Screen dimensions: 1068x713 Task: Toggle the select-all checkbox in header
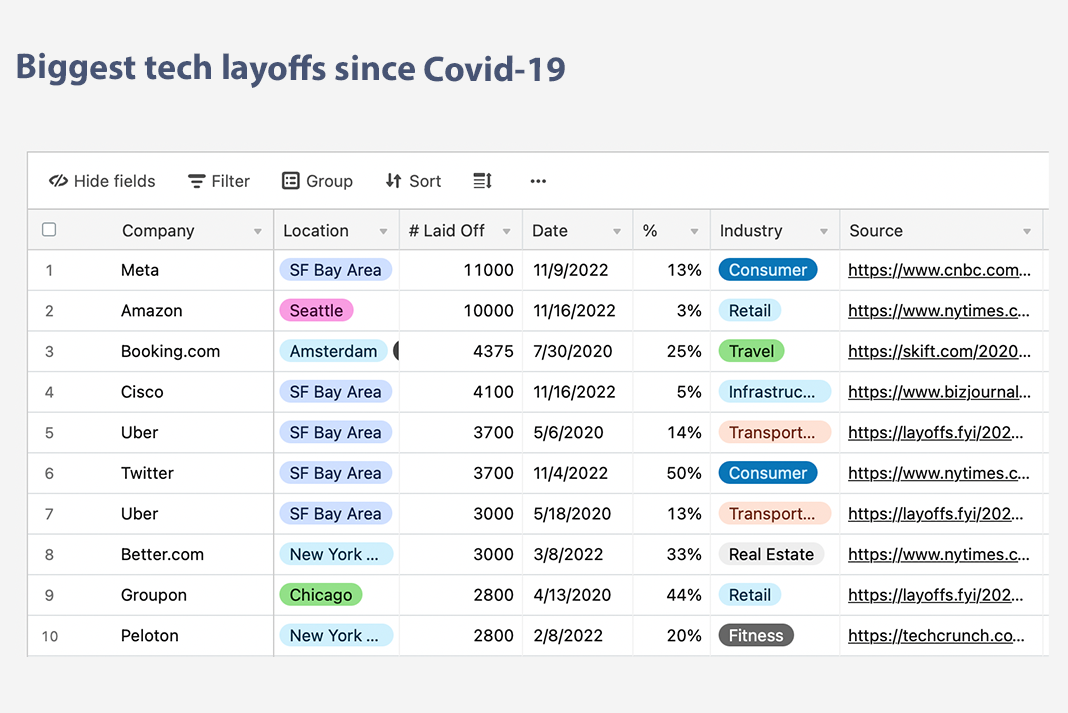[x=49, y=229]
